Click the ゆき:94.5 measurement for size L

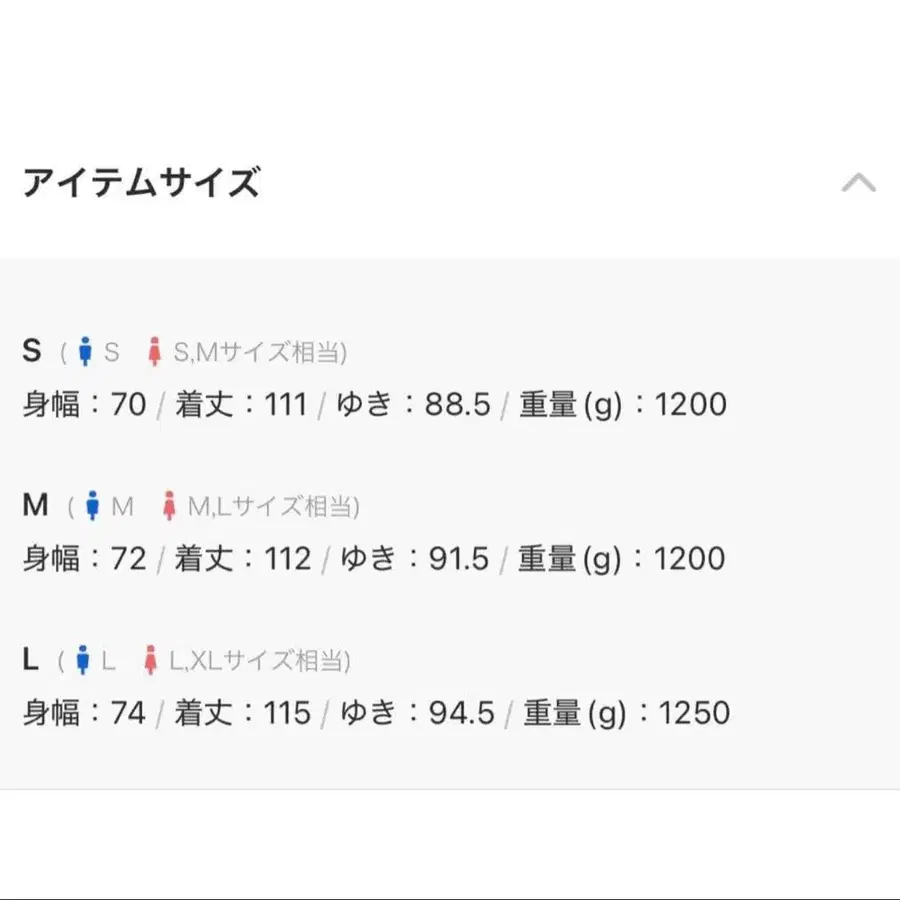pos(417,713)
